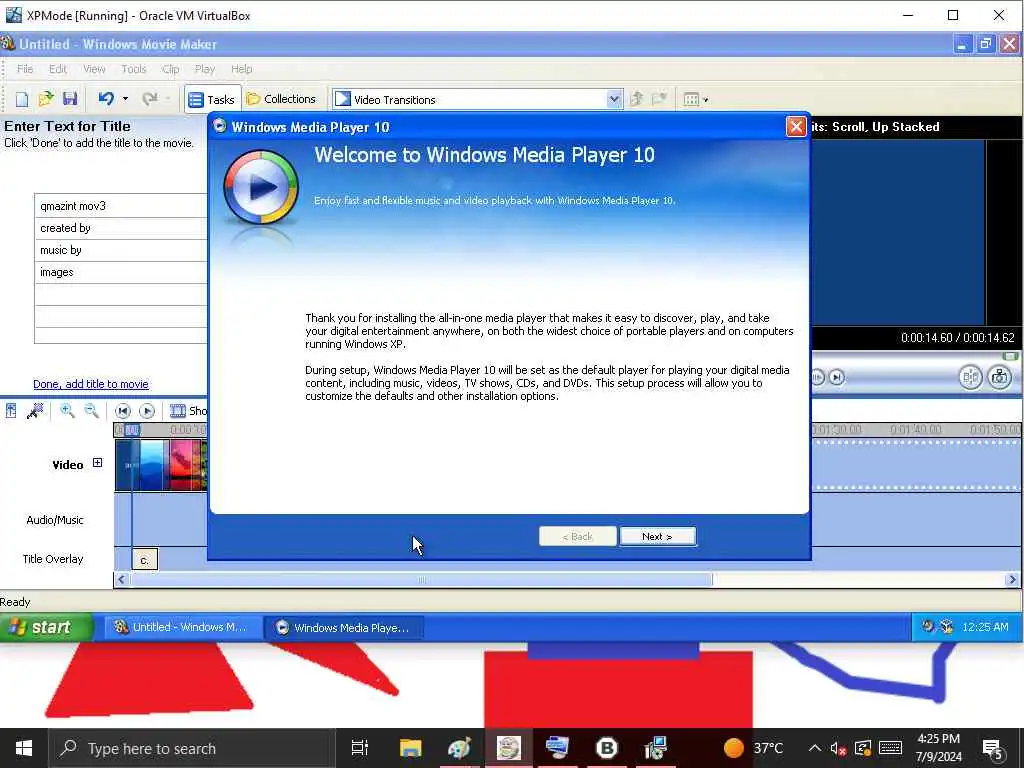The height and width of the screenshot is (768, 1024).
Task: Open the File menu
Action: pos(25,69)
